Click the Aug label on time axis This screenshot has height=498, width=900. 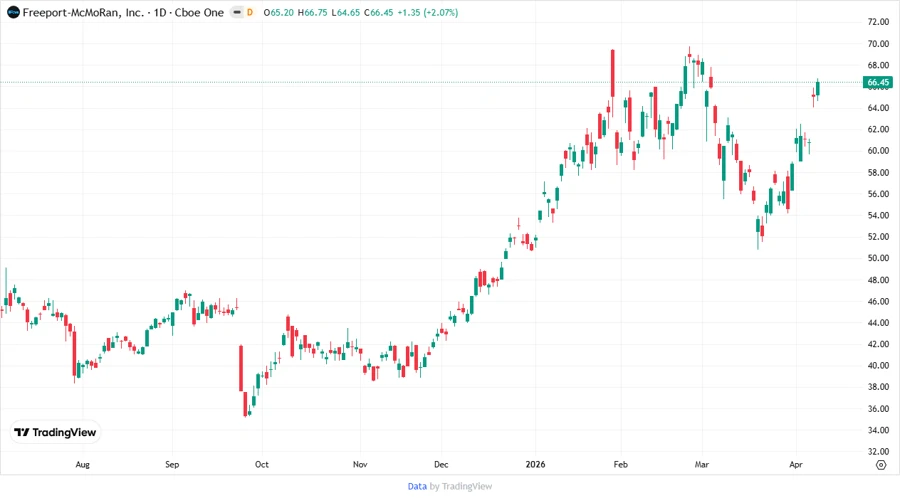pyautogui.click(x=83, y=464)
